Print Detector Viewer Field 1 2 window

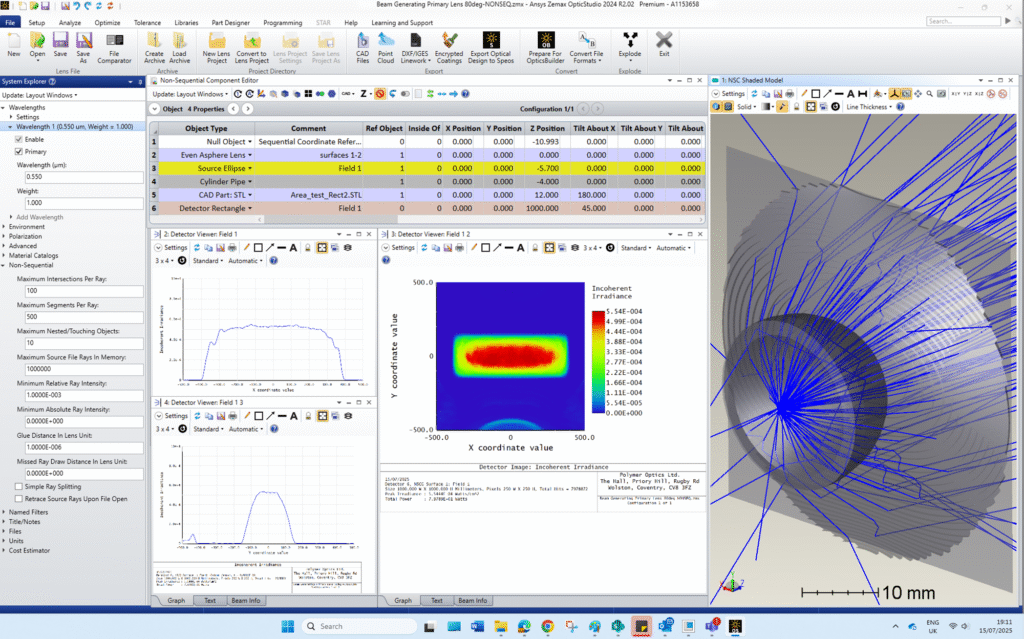[x=459, y=248]
